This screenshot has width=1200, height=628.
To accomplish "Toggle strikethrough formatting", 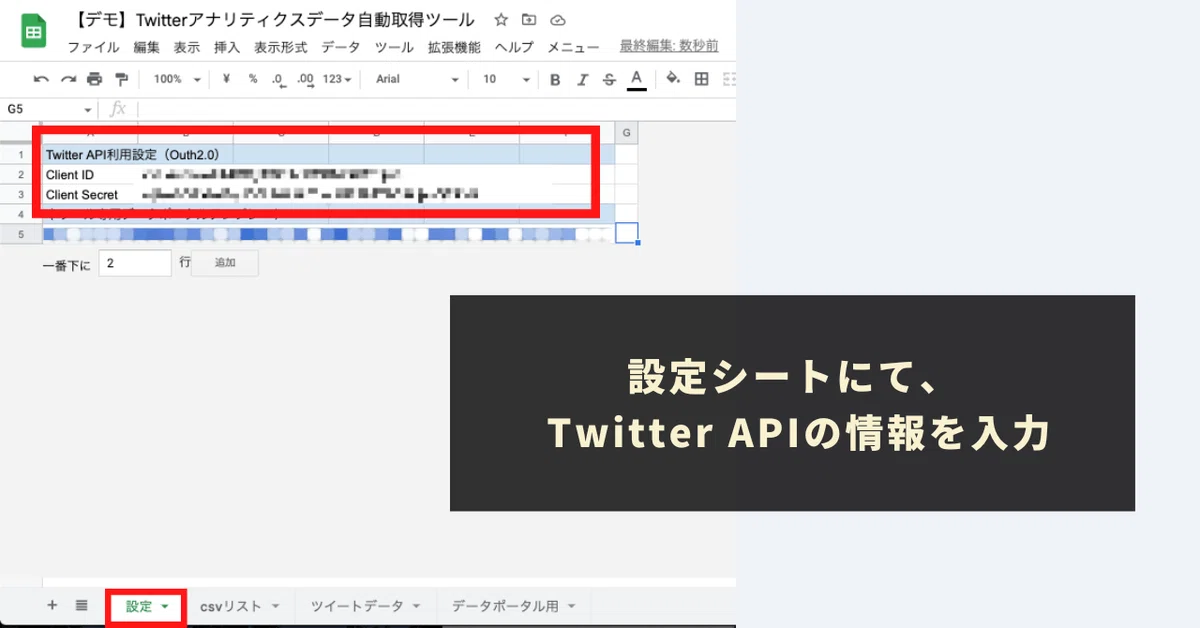I will click(609, 79).
